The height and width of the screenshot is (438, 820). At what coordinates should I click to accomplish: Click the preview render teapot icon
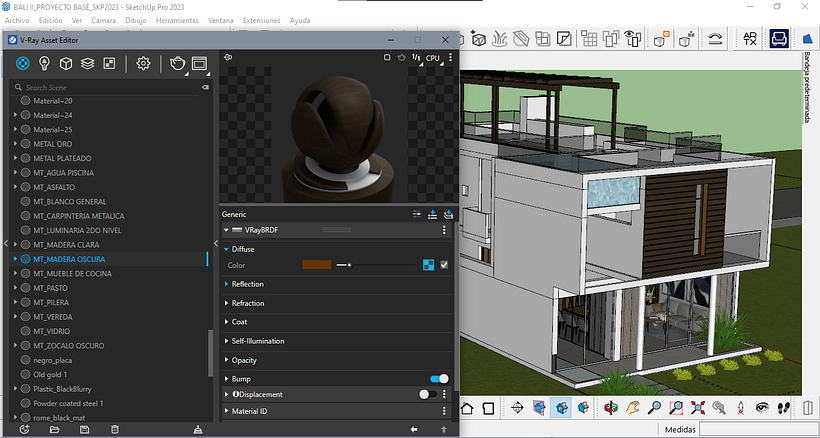point(402,57)
